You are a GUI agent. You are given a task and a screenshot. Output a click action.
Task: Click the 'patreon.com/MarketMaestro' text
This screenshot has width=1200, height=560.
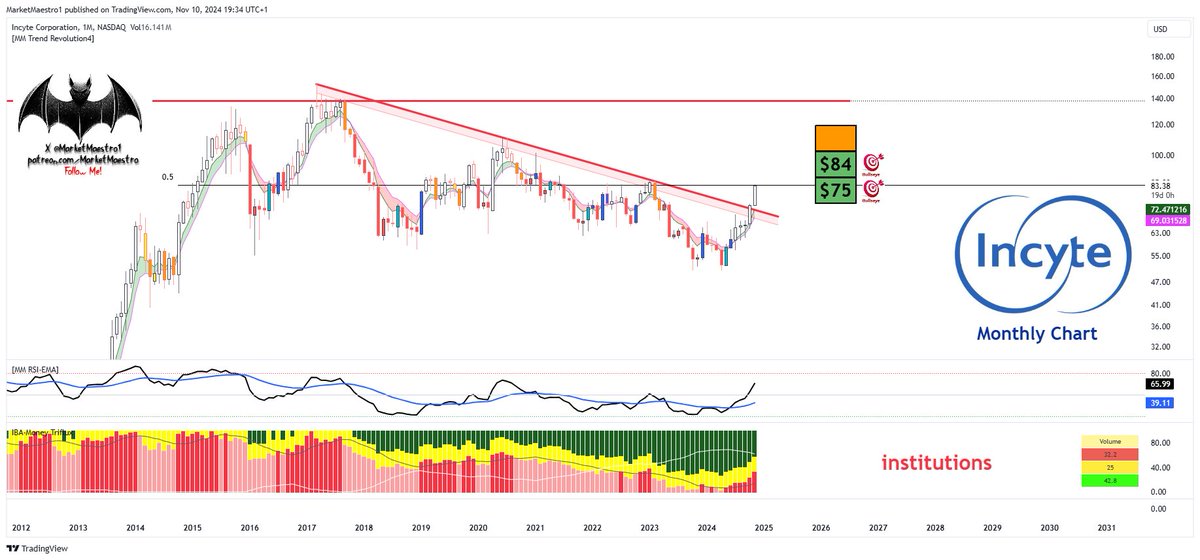click(x=83, y=160)
